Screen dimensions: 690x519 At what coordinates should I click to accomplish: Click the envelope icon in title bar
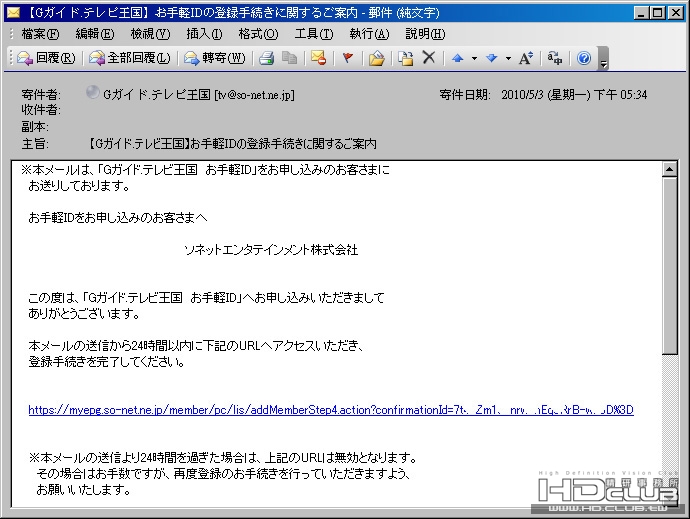[13, 13]
